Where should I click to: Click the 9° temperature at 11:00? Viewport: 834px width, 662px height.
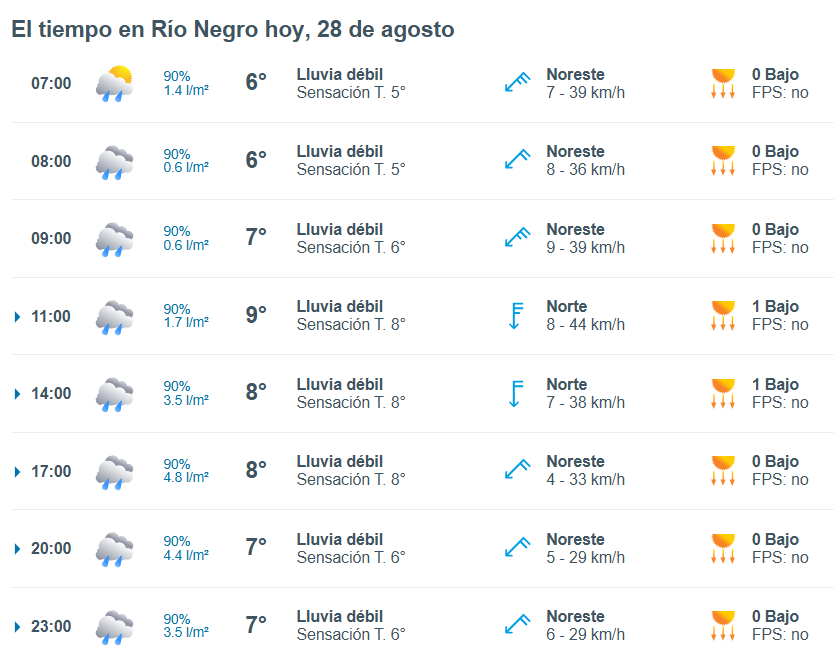coord(256,315)
